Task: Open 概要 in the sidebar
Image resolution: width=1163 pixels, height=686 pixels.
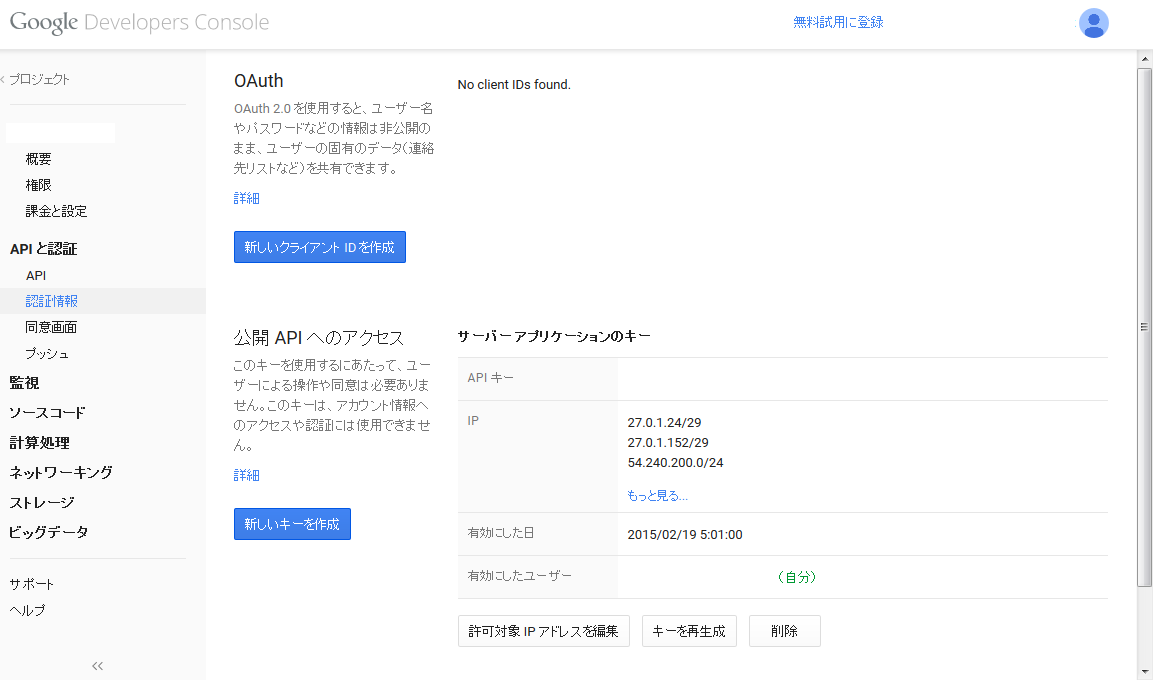Action: 39,159
